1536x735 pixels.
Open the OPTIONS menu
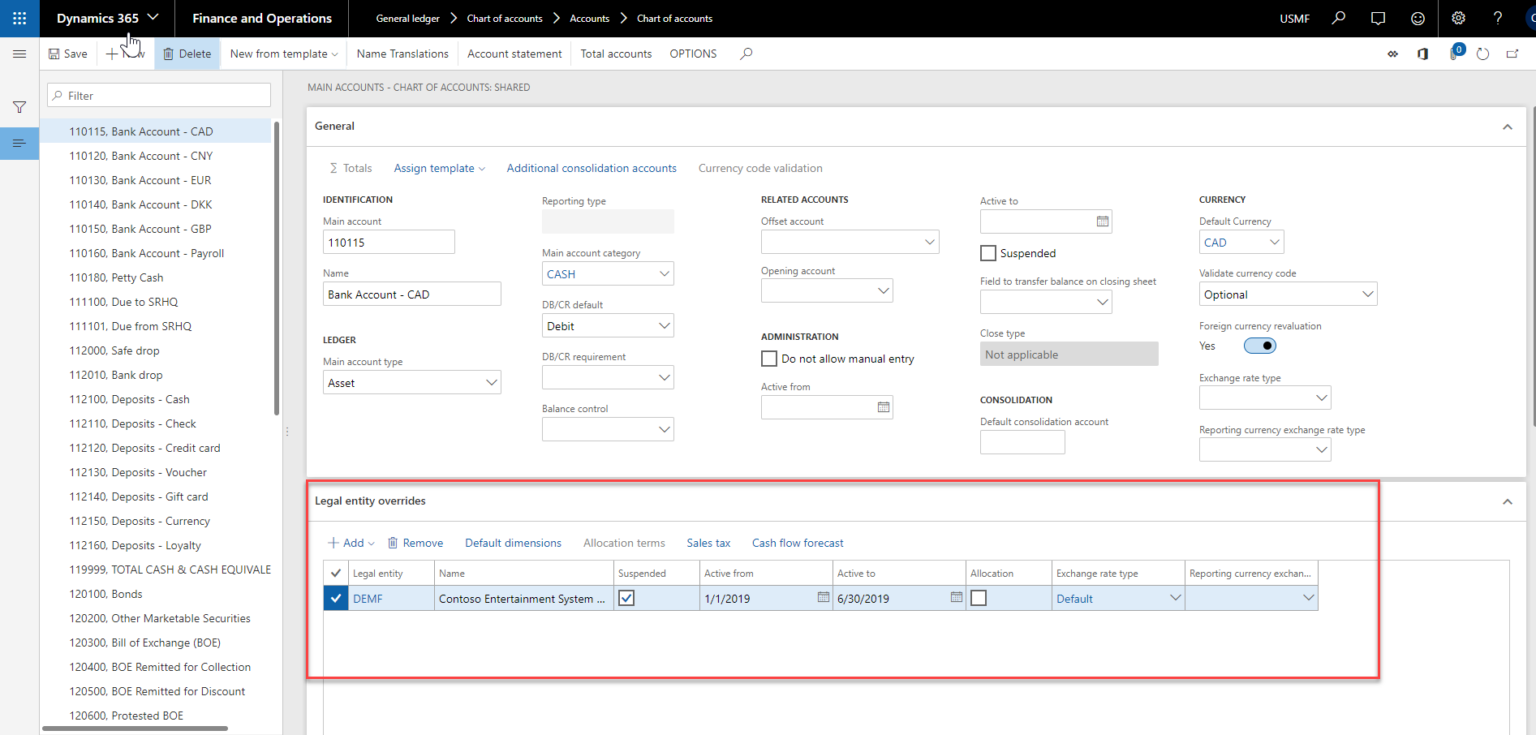[693, 54]
